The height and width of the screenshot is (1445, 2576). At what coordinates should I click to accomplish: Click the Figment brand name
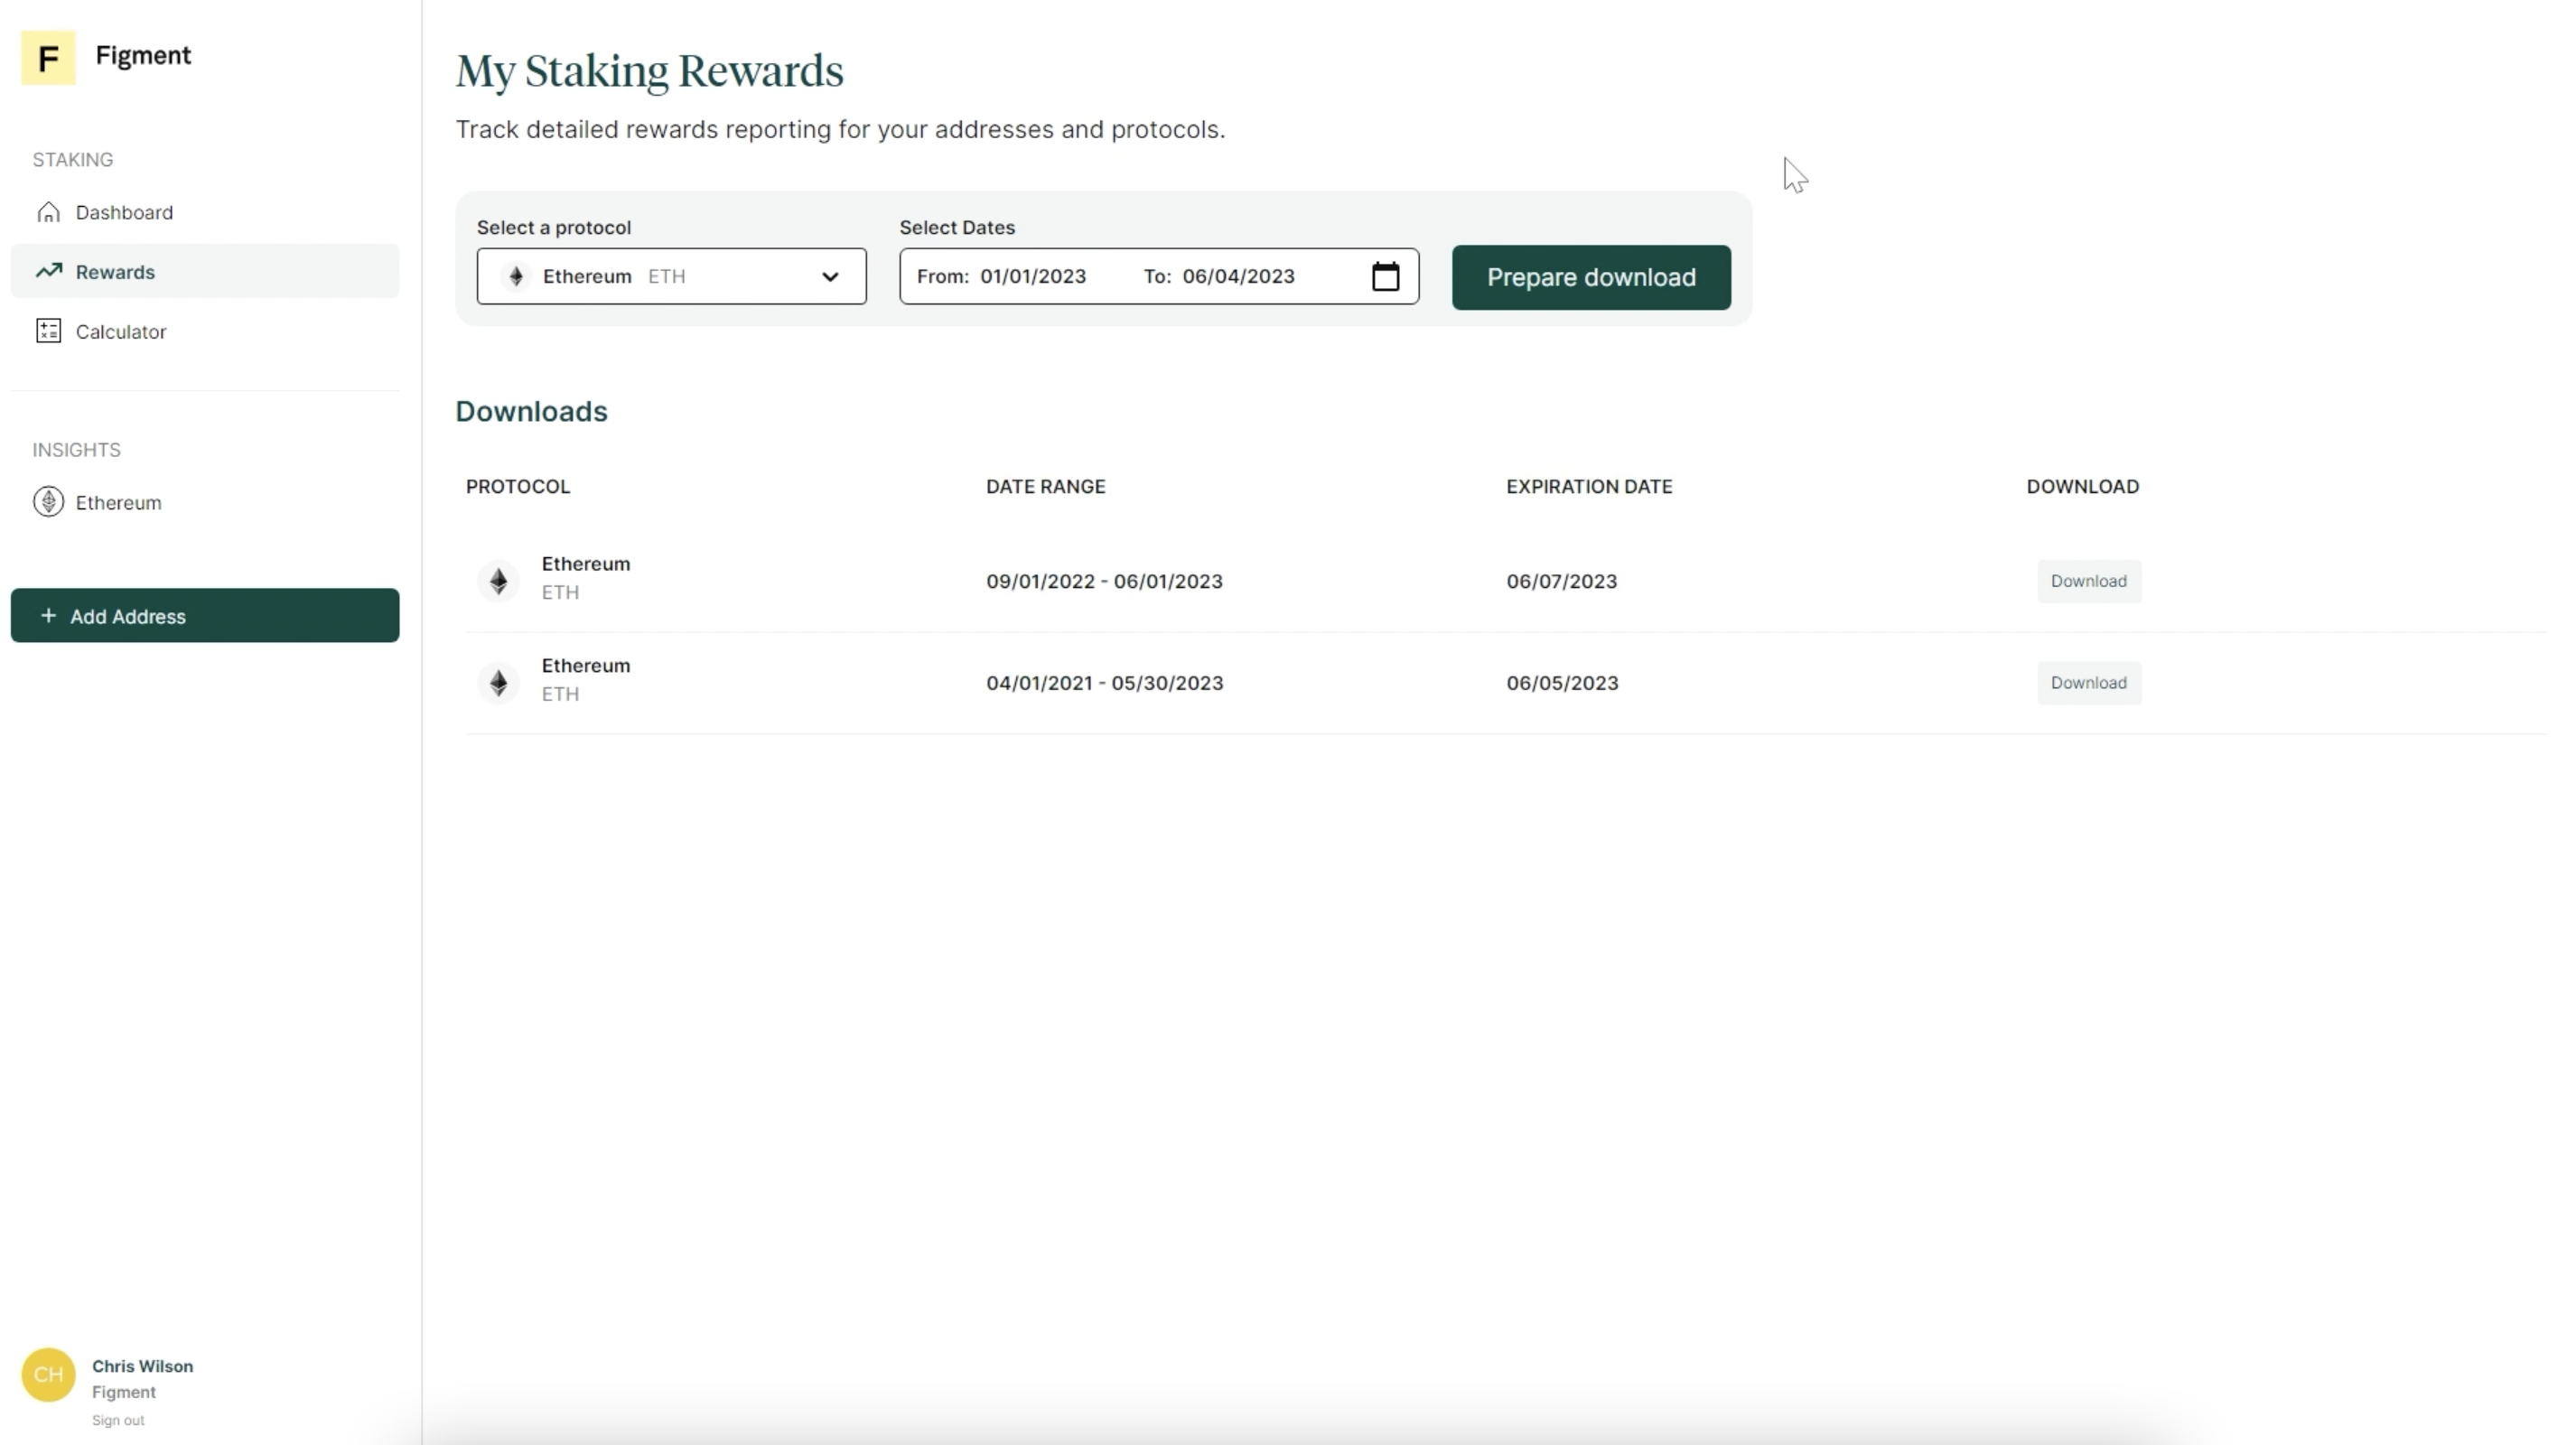click(x=143, y=55)
